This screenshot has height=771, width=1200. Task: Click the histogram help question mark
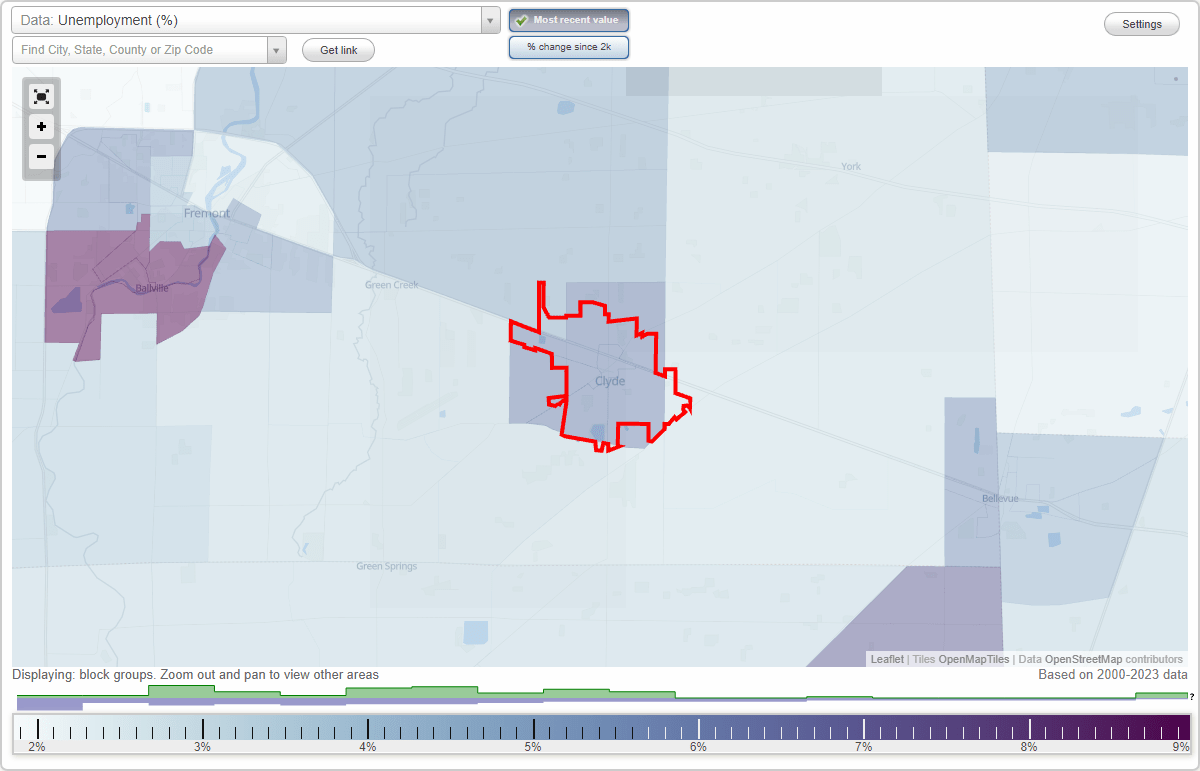[1191, 697]
